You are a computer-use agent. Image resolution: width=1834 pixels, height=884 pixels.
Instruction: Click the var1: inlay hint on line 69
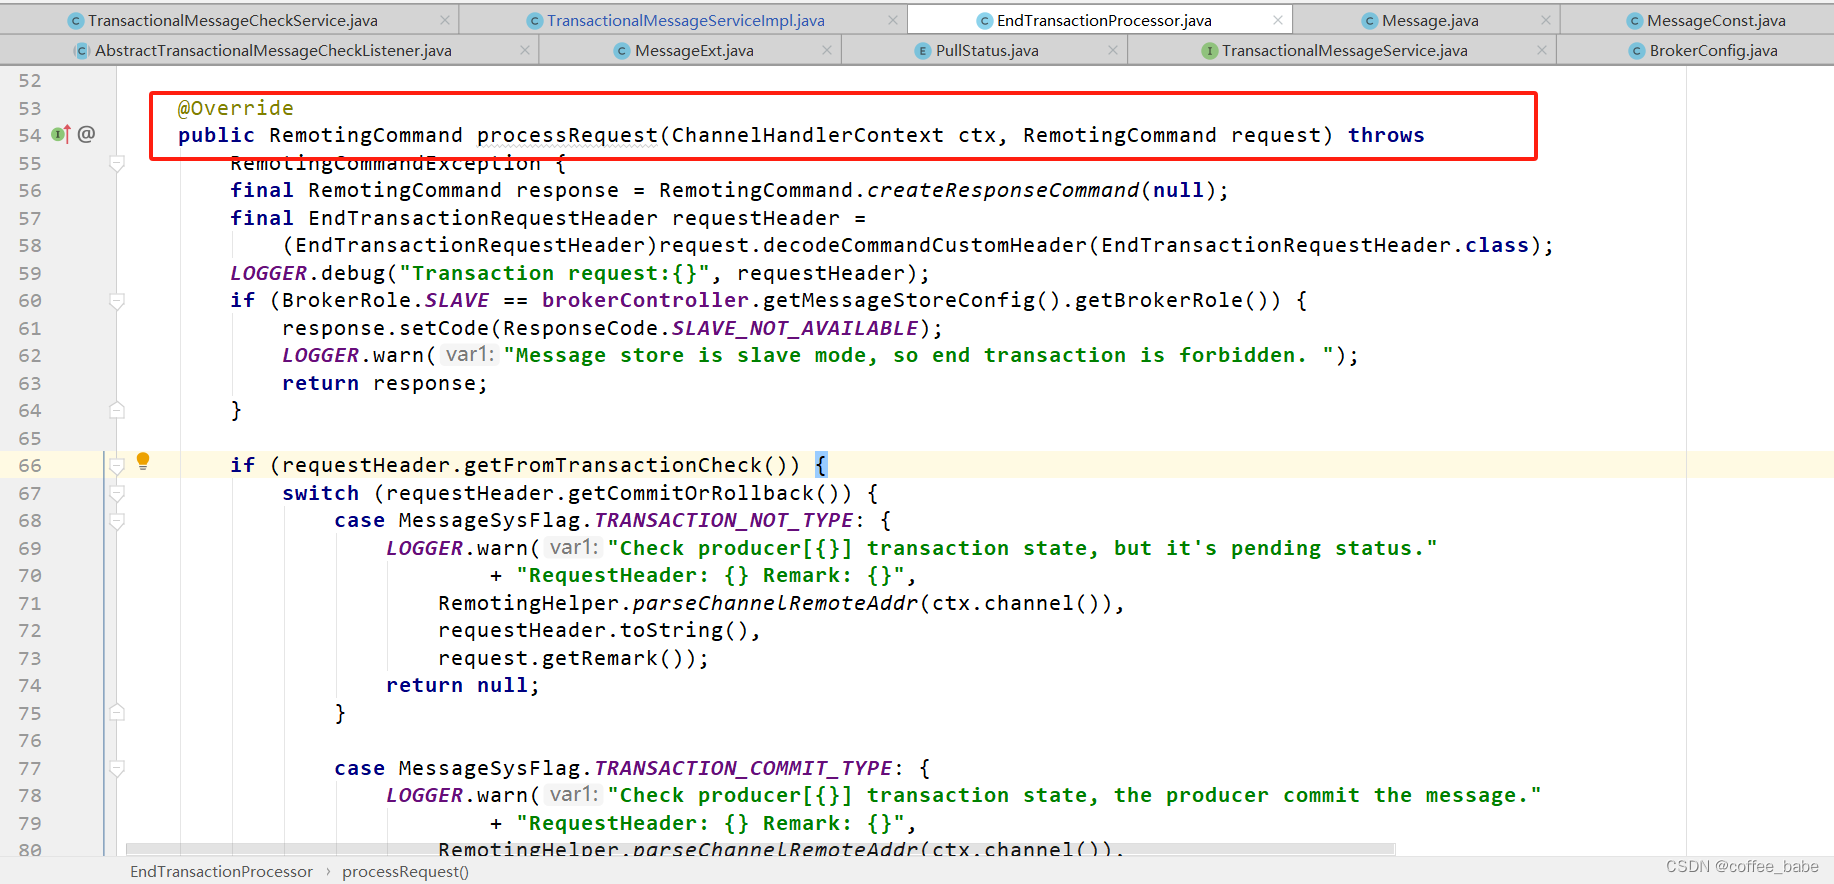(x=573, y=548)
